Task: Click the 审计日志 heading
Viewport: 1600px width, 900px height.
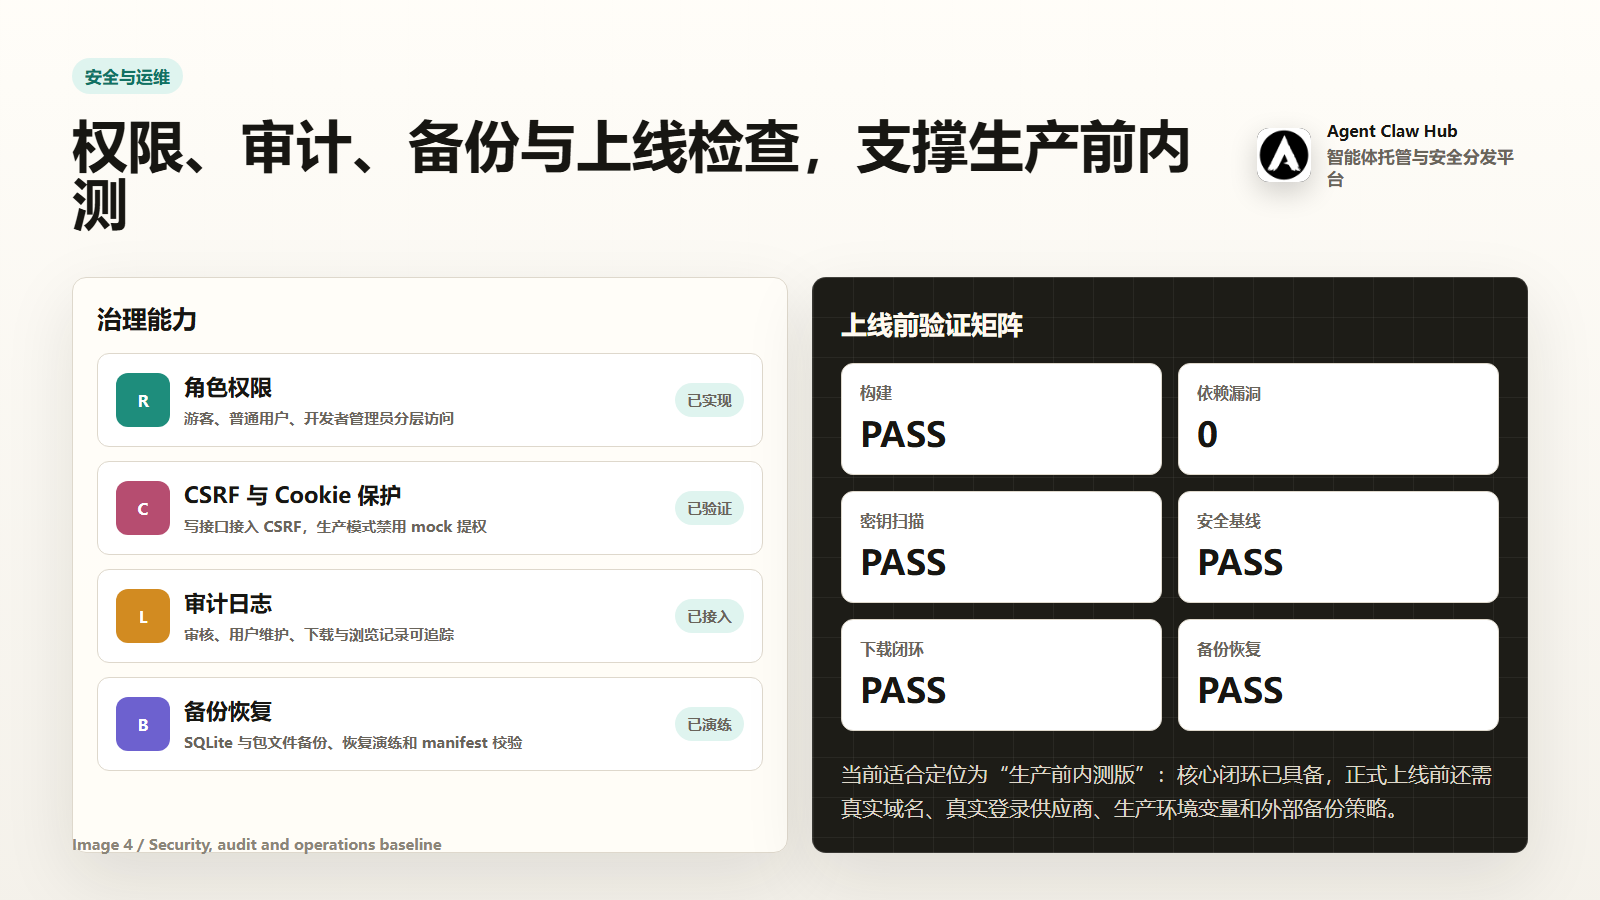Action: tap(228, 603)
